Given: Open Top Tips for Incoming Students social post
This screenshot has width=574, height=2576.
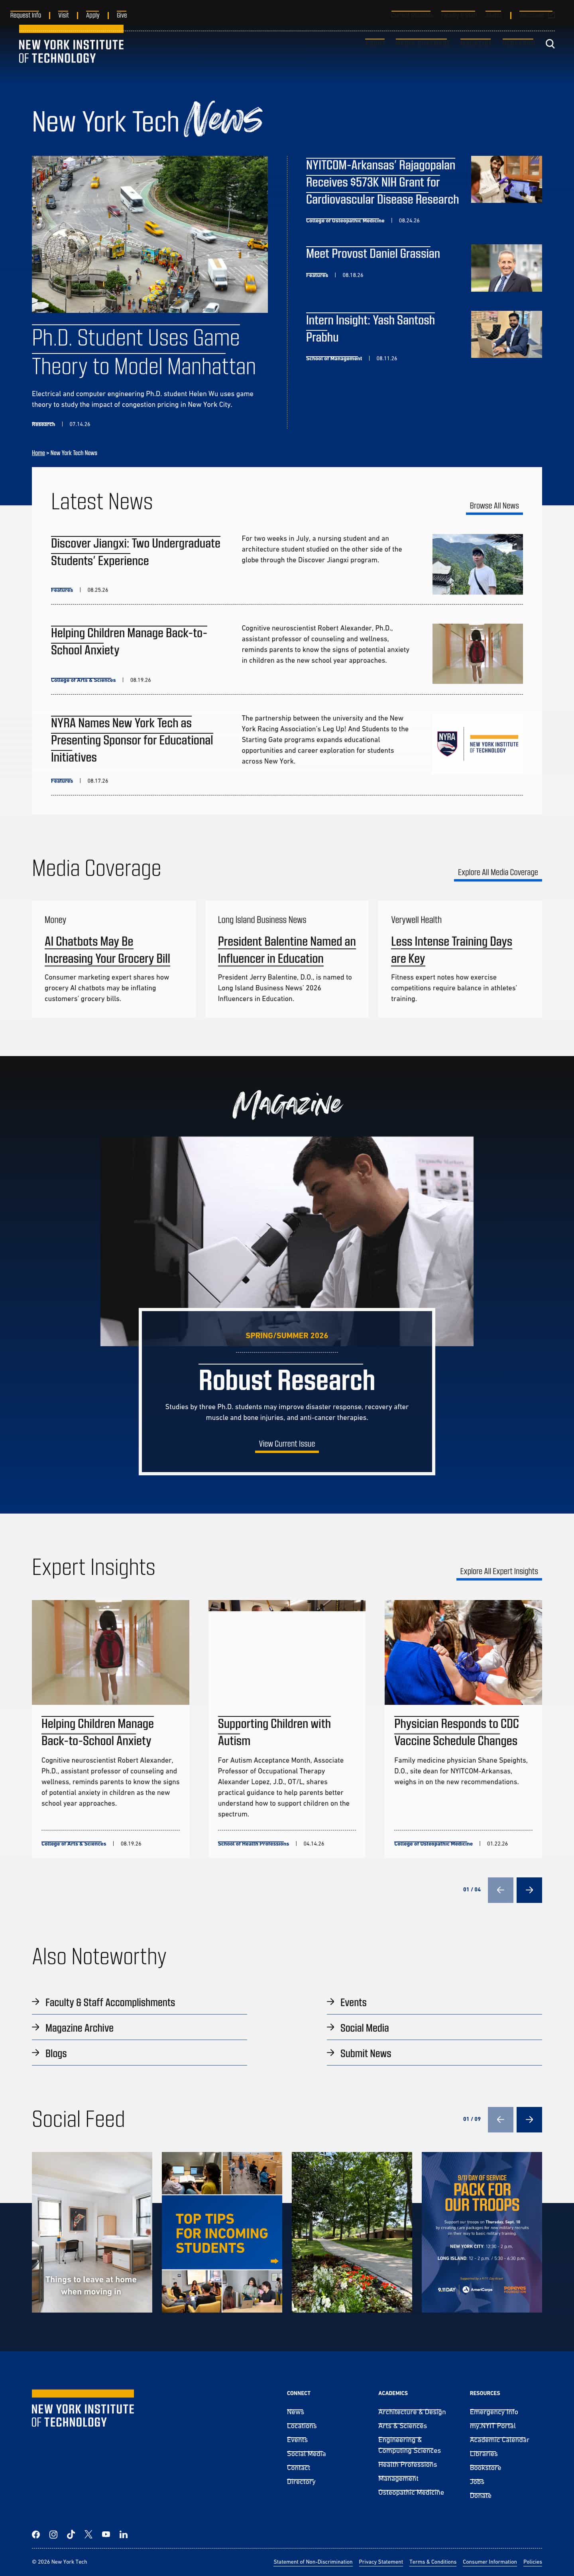Looking at the screenshot, I should point(222,2232).
